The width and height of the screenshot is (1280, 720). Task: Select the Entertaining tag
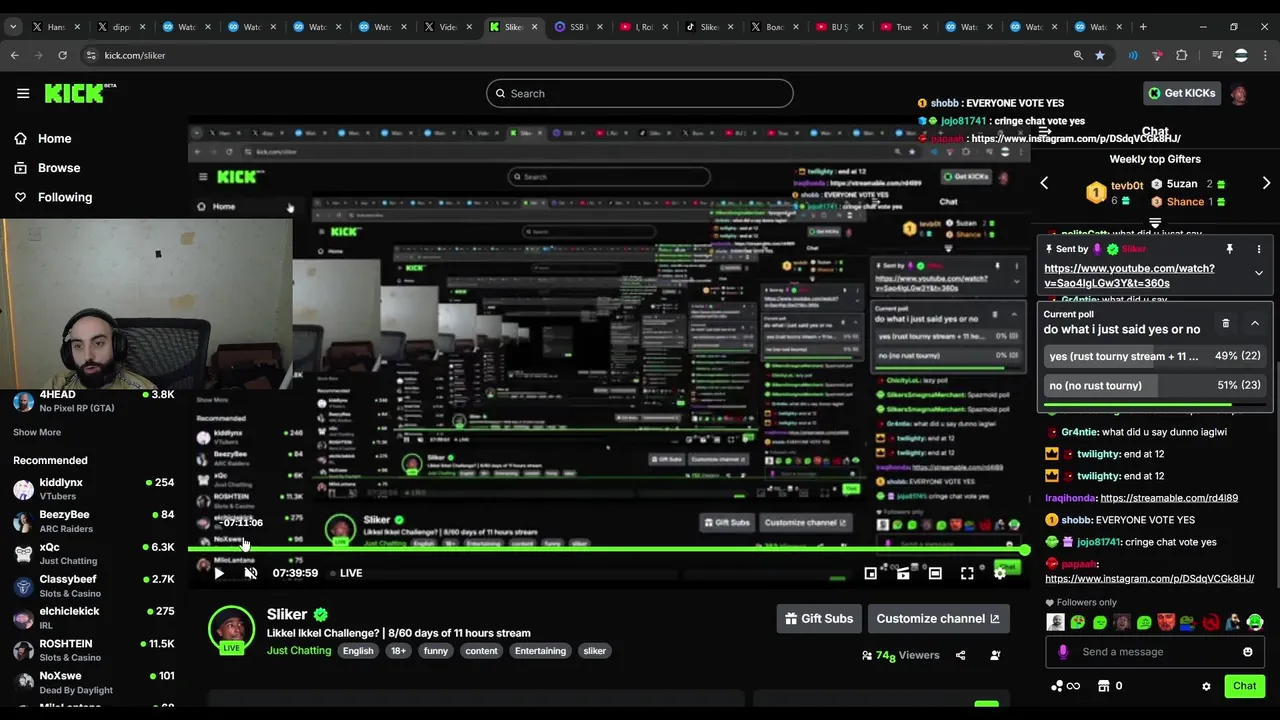[540, 651]
